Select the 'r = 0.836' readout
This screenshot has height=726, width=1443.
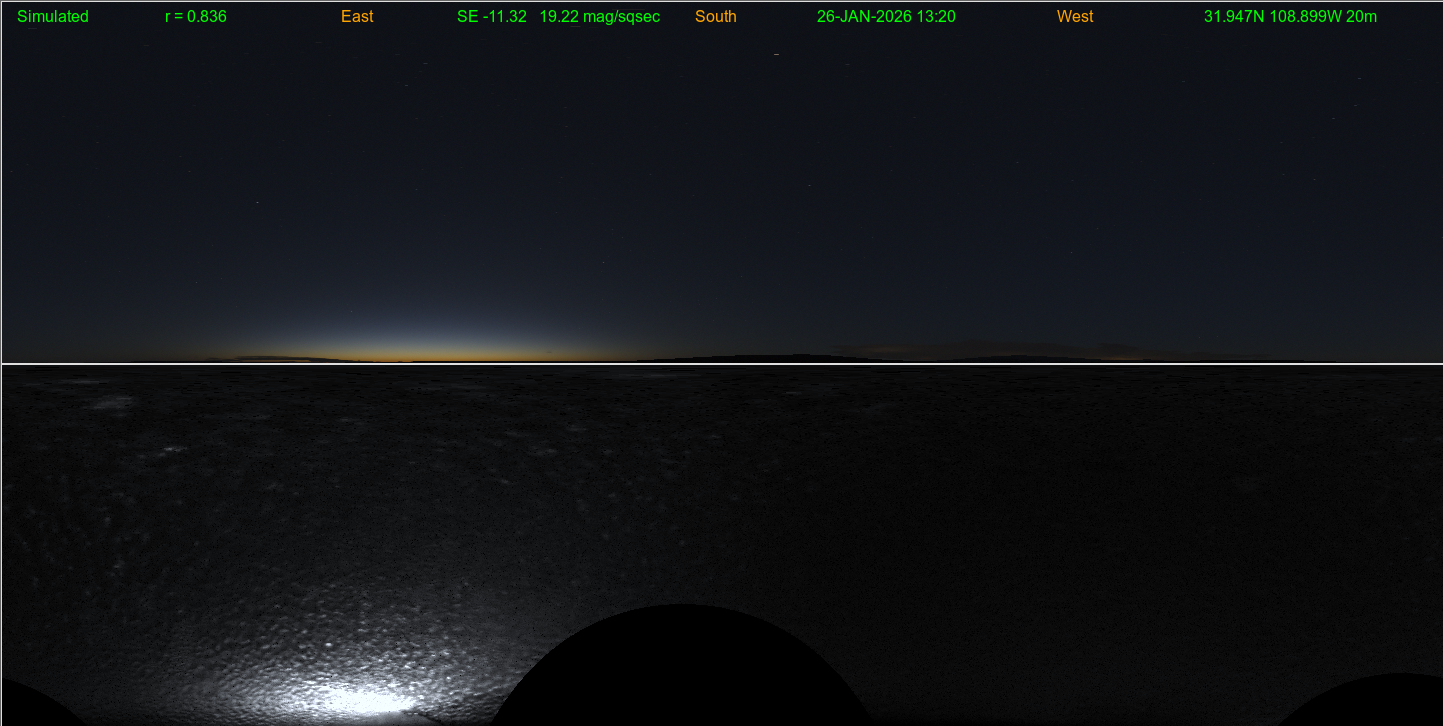click(196, 17)
